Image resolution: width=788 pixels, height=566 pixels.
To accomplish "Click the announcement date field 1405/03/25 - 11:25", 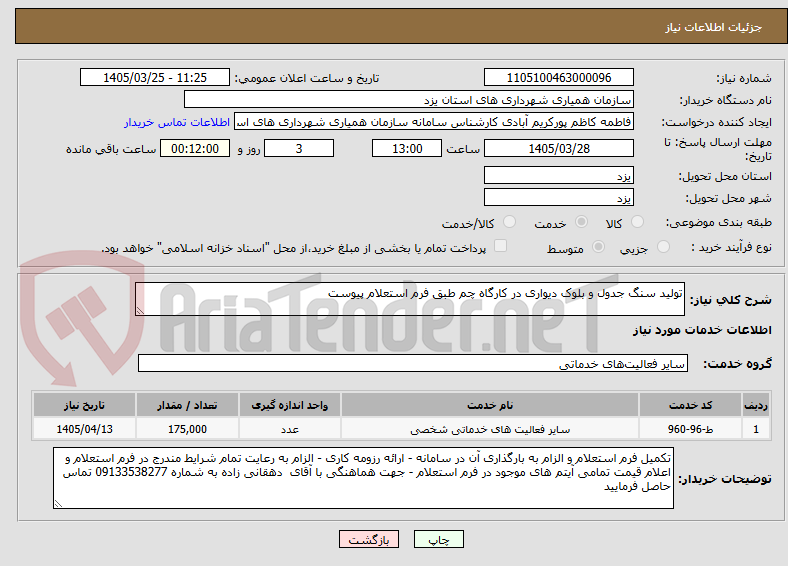I will 155,77.
